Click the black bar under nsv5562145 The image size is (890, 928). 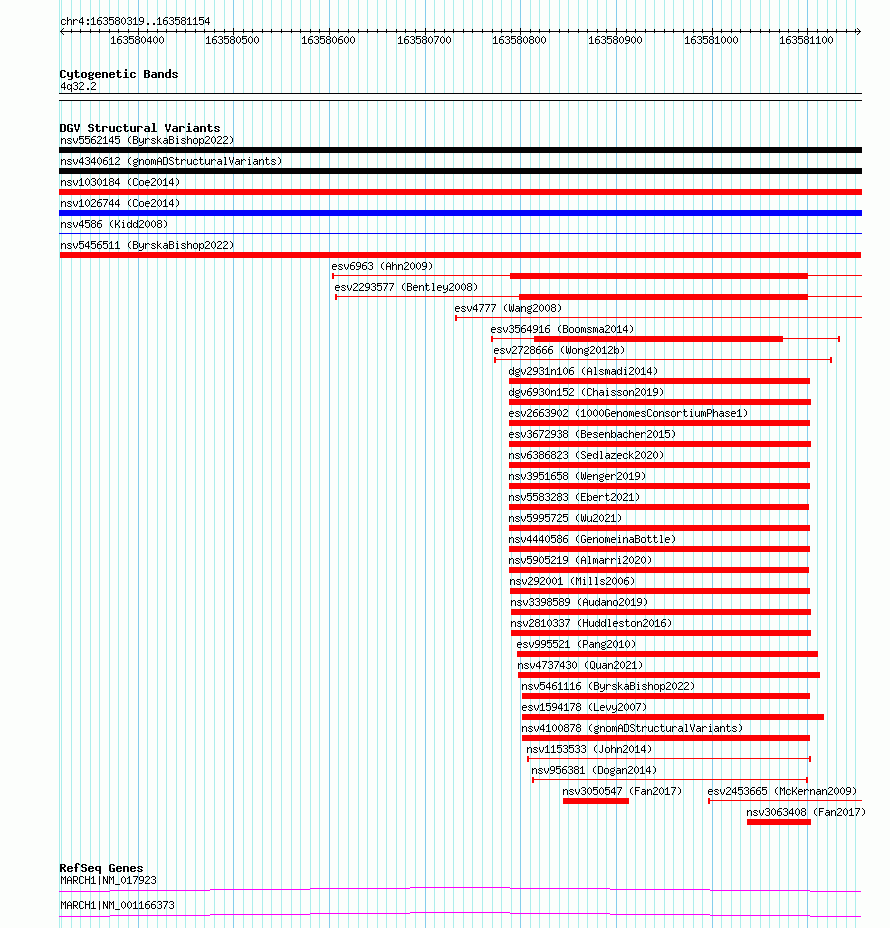[x=460, y=150]
